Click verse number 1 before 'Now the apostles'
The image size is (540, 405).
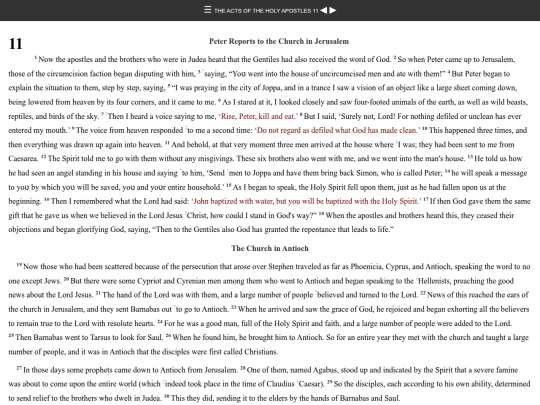click(x=36, y=58)
